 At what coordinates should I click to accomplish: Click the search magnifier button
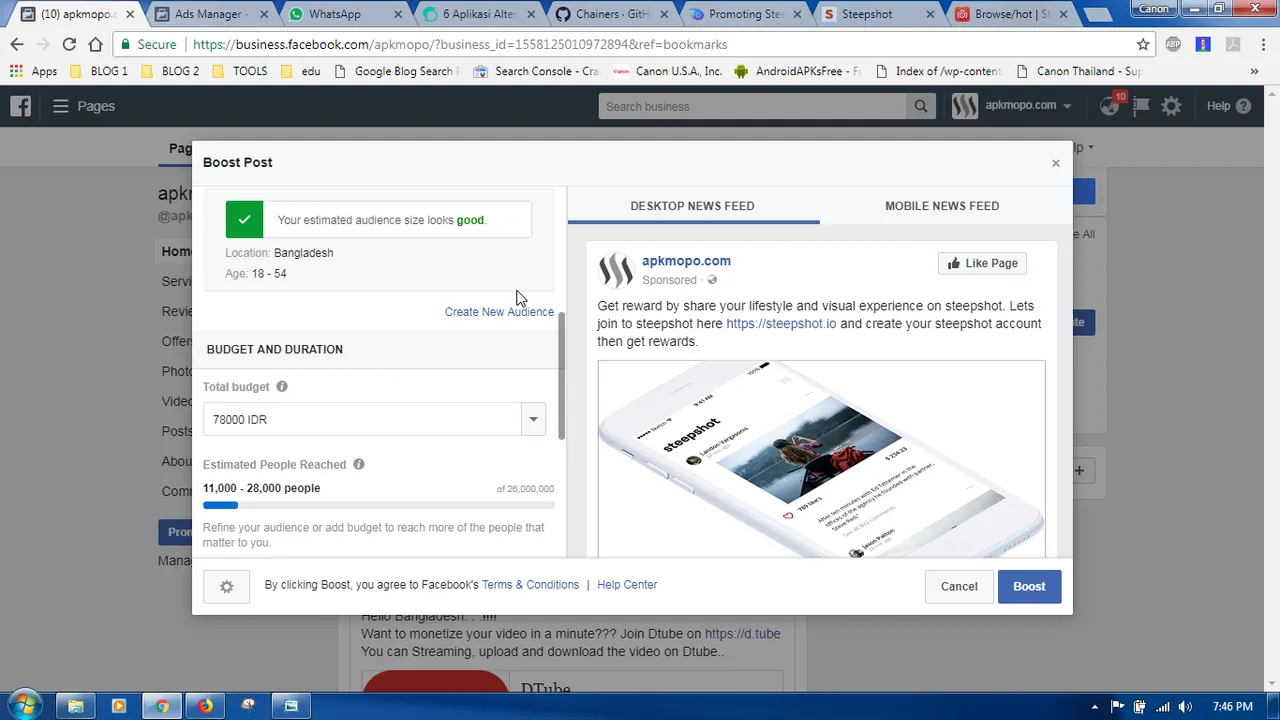coord(920,106)
